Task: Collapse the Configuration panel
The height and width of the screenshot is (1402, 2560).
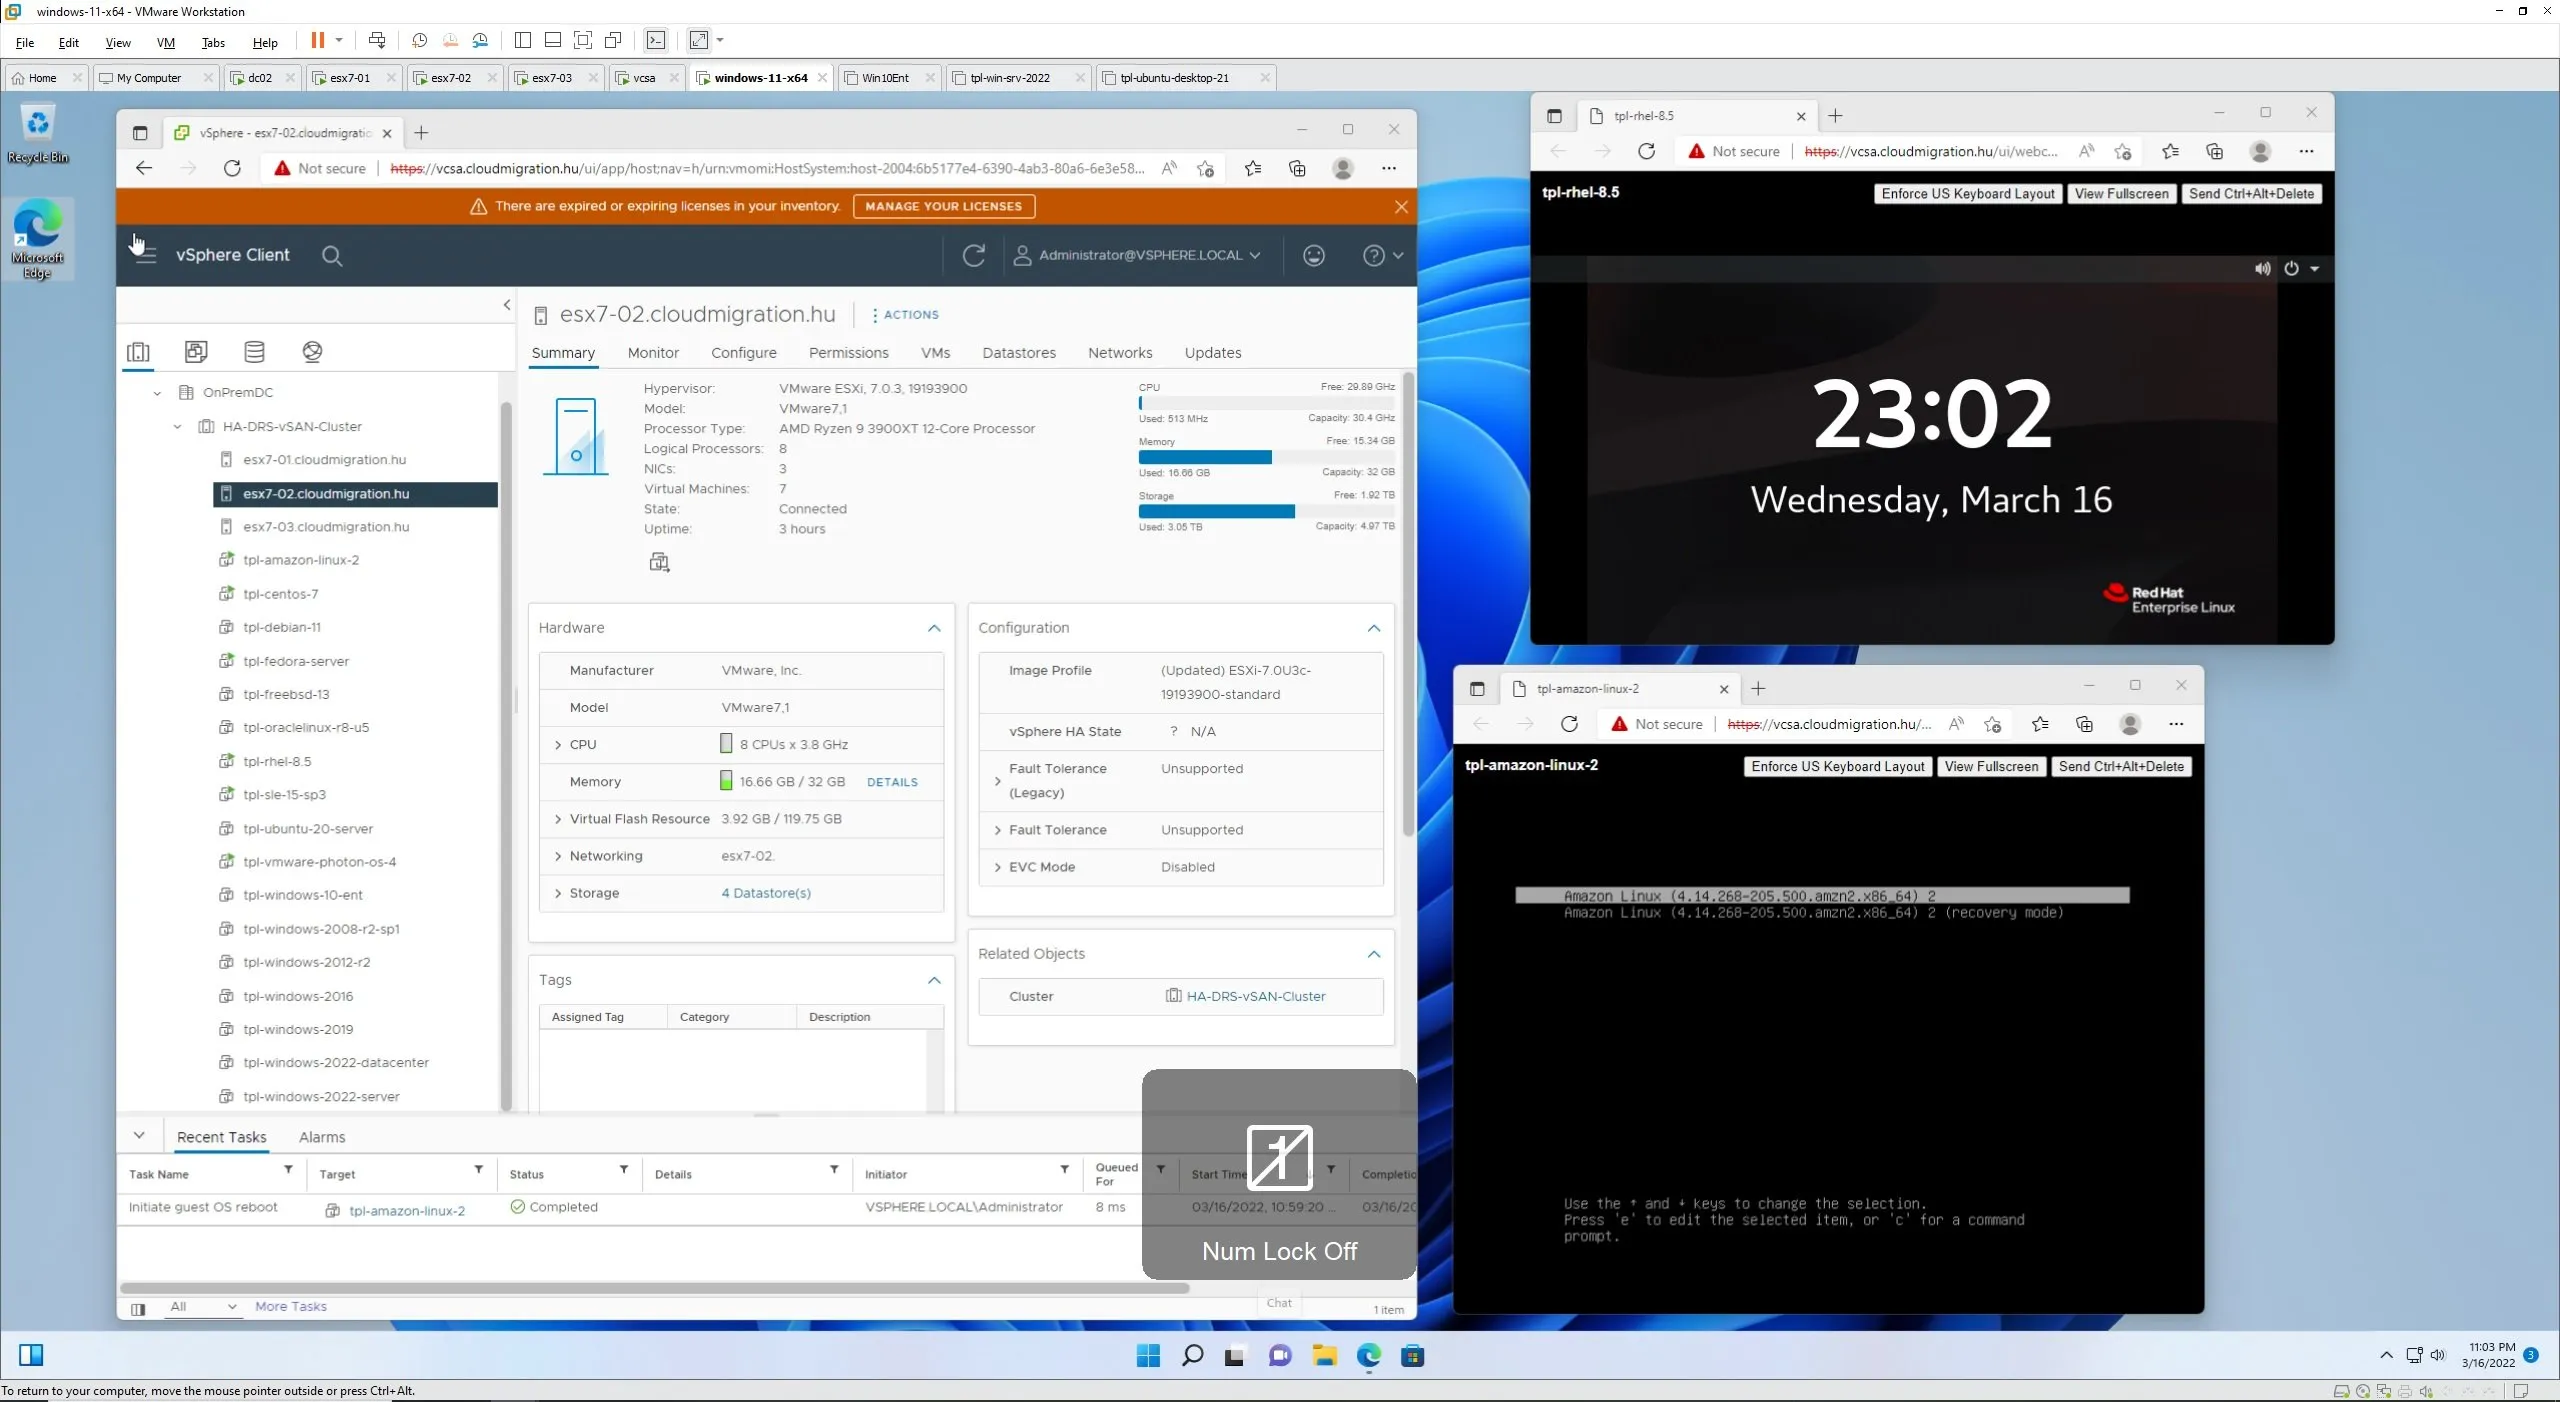Action: (x=1374, y=628)
